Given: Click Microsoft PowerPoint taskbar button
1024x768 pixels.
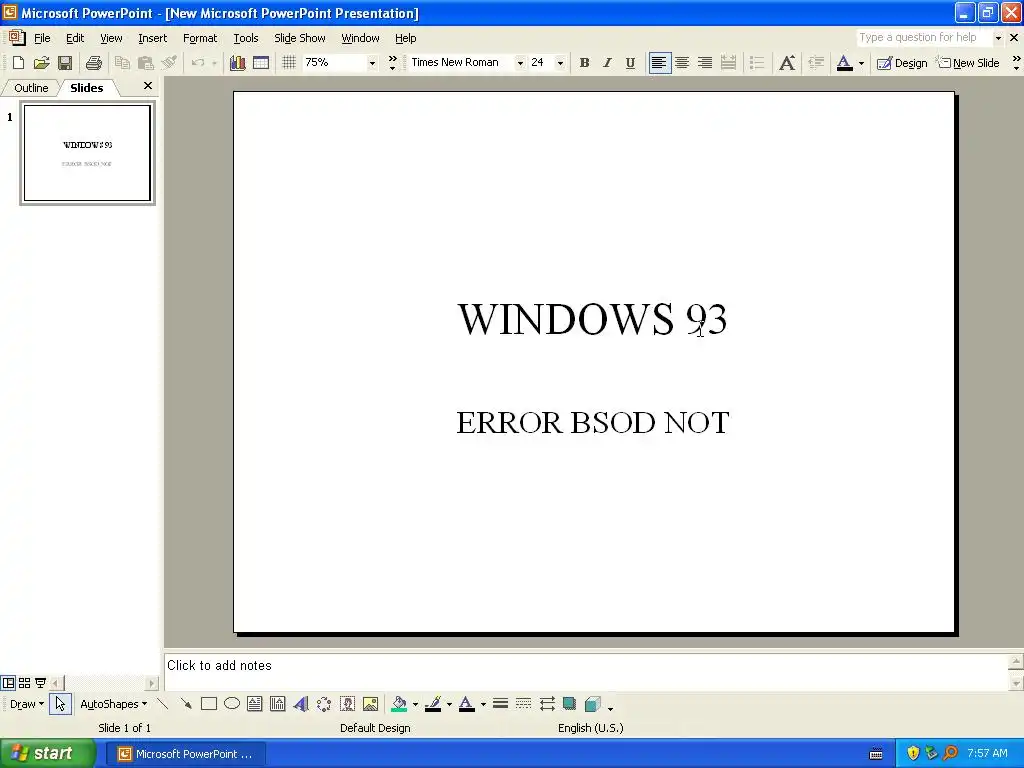Looking at the screenshot, I should 185,754.
